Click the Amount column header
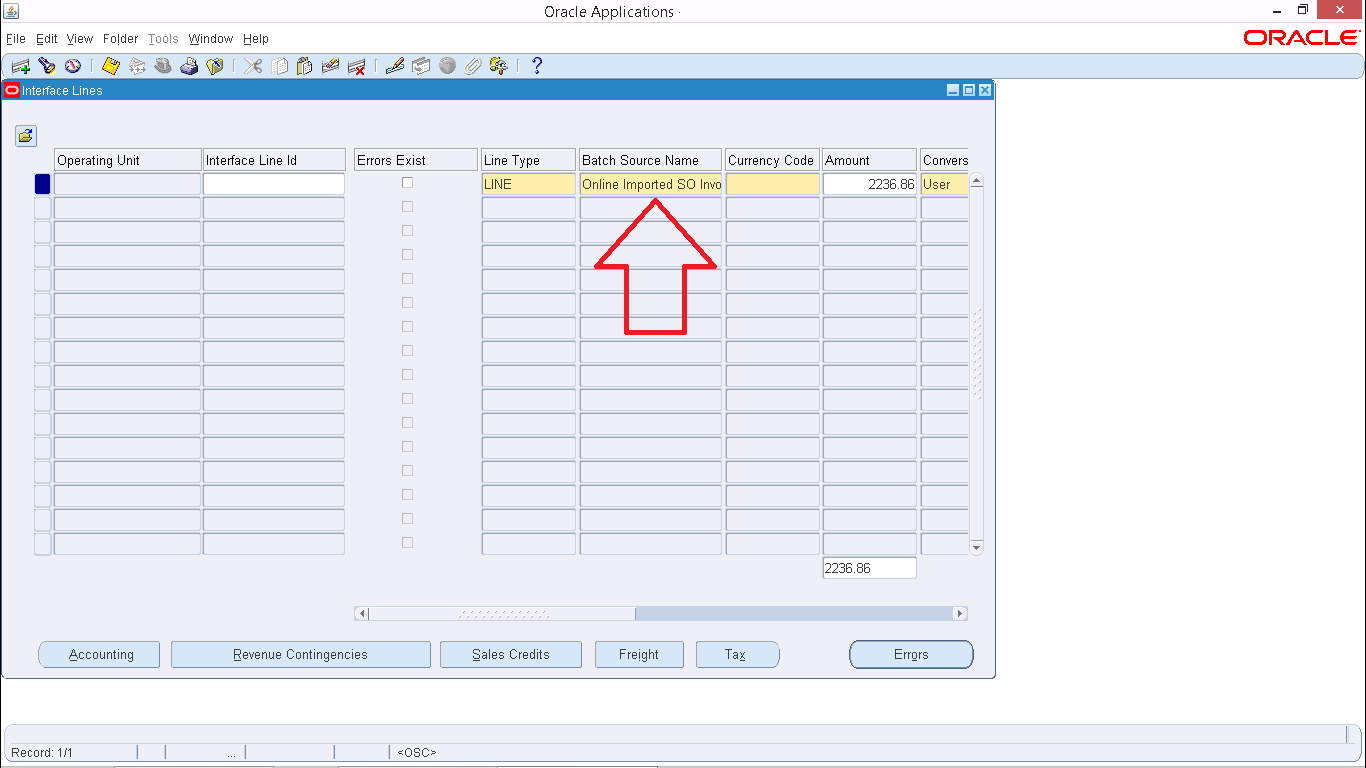 (x=870, y=160)
